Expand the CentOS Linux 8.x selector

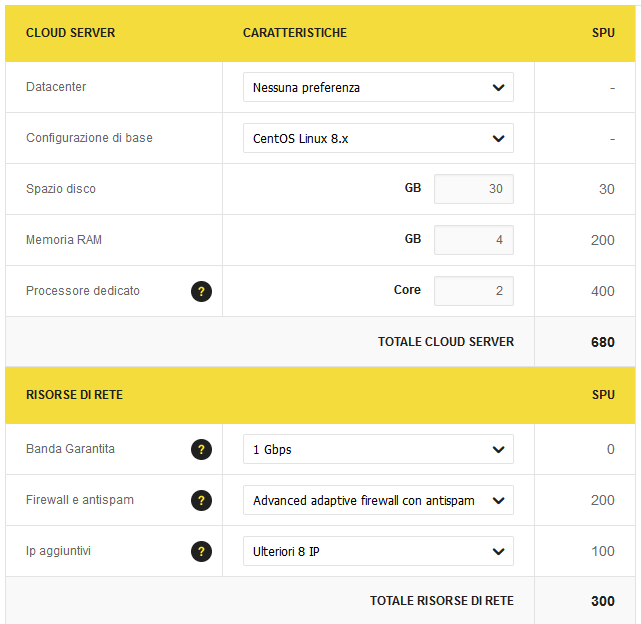[x=378, y=139]
